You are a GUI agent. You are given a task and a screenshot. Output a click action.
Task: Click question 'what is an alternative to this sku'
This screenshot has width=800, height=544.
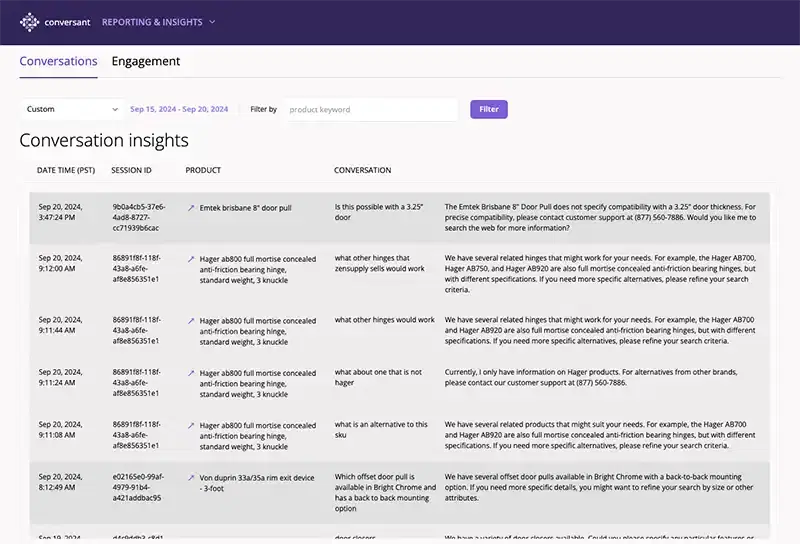(381, 430)
